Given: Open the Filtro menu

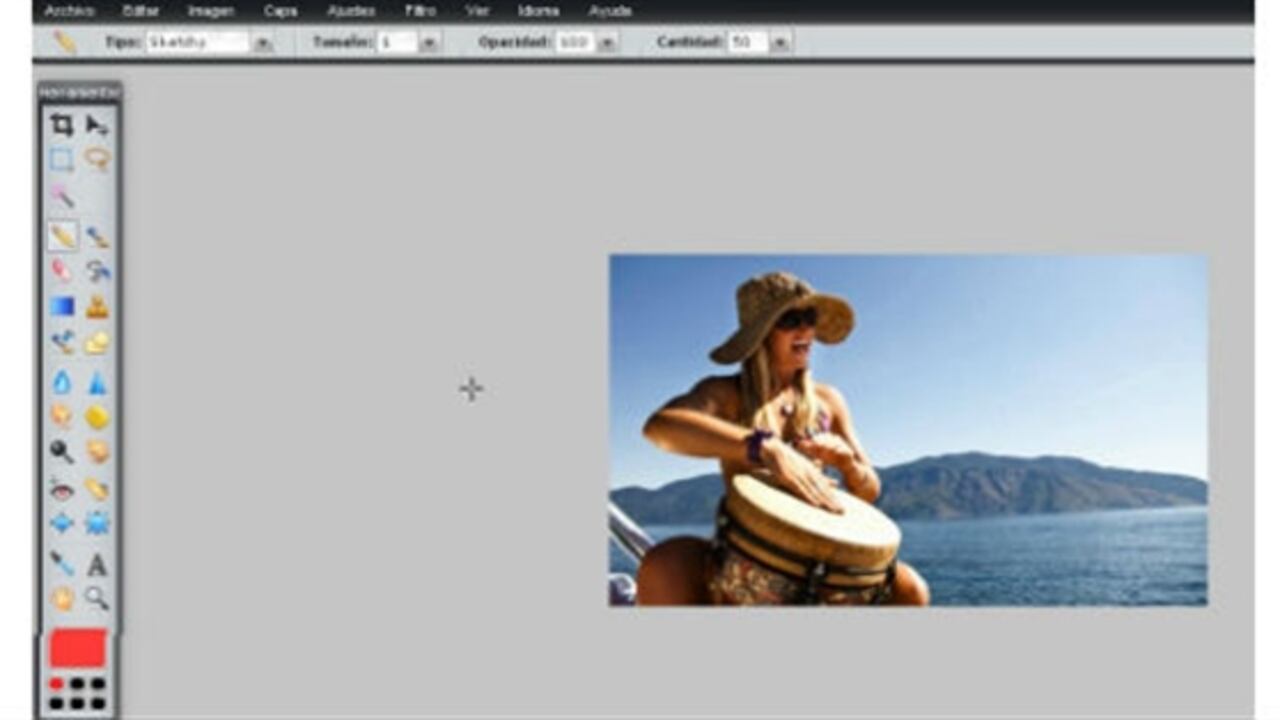Looking at the screenshot, I should click(420, 11).
